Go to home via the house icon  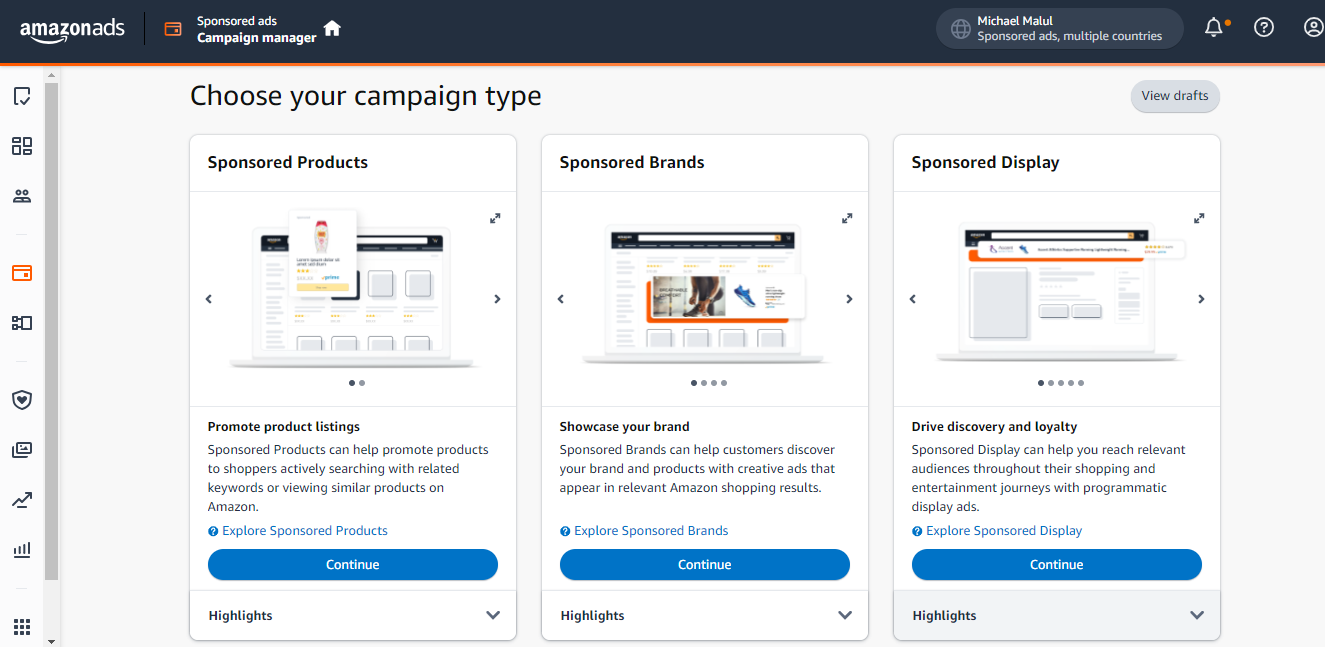click(332, 28)
